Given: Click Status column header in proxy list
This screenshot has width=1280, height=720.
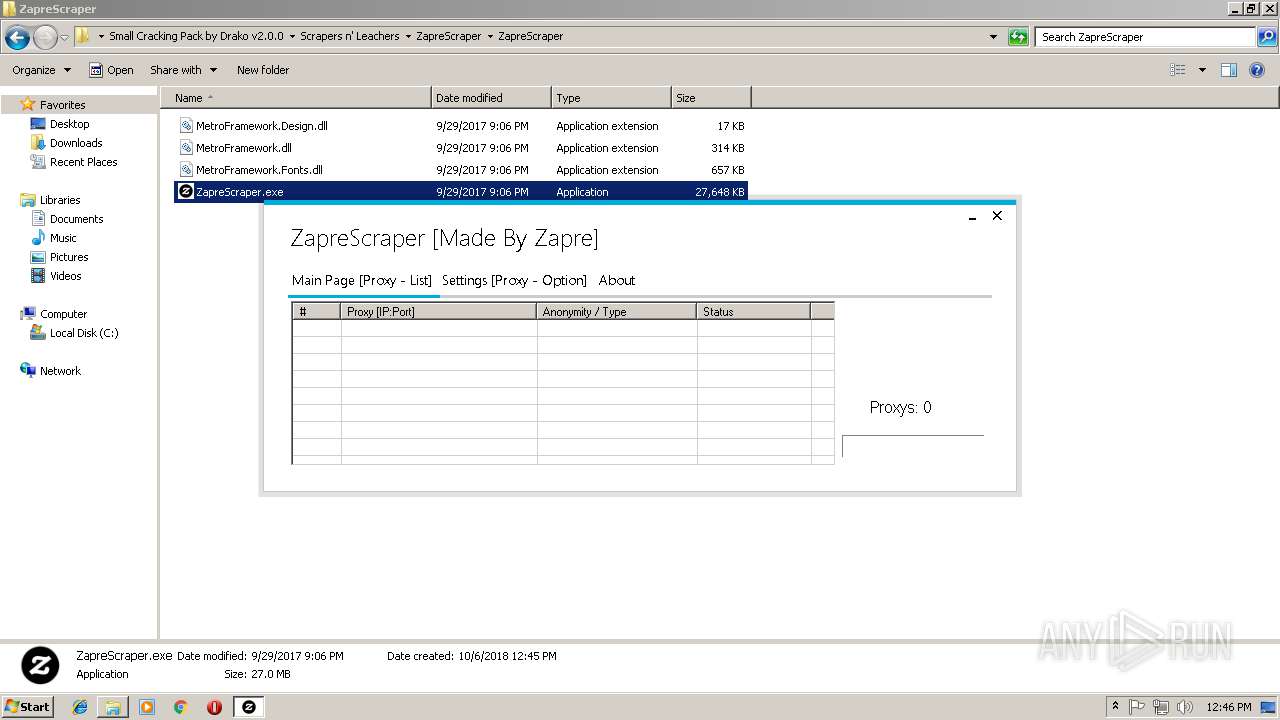Looking at the screenshot, I should [754, 312].
